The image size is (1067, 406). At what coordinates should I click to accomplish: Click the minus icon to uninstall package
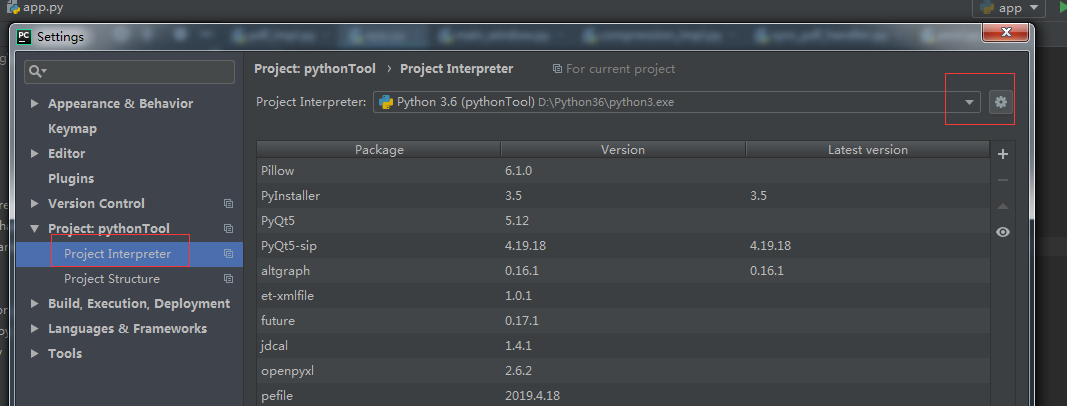pyautogui.click(x=1002, y=180)
